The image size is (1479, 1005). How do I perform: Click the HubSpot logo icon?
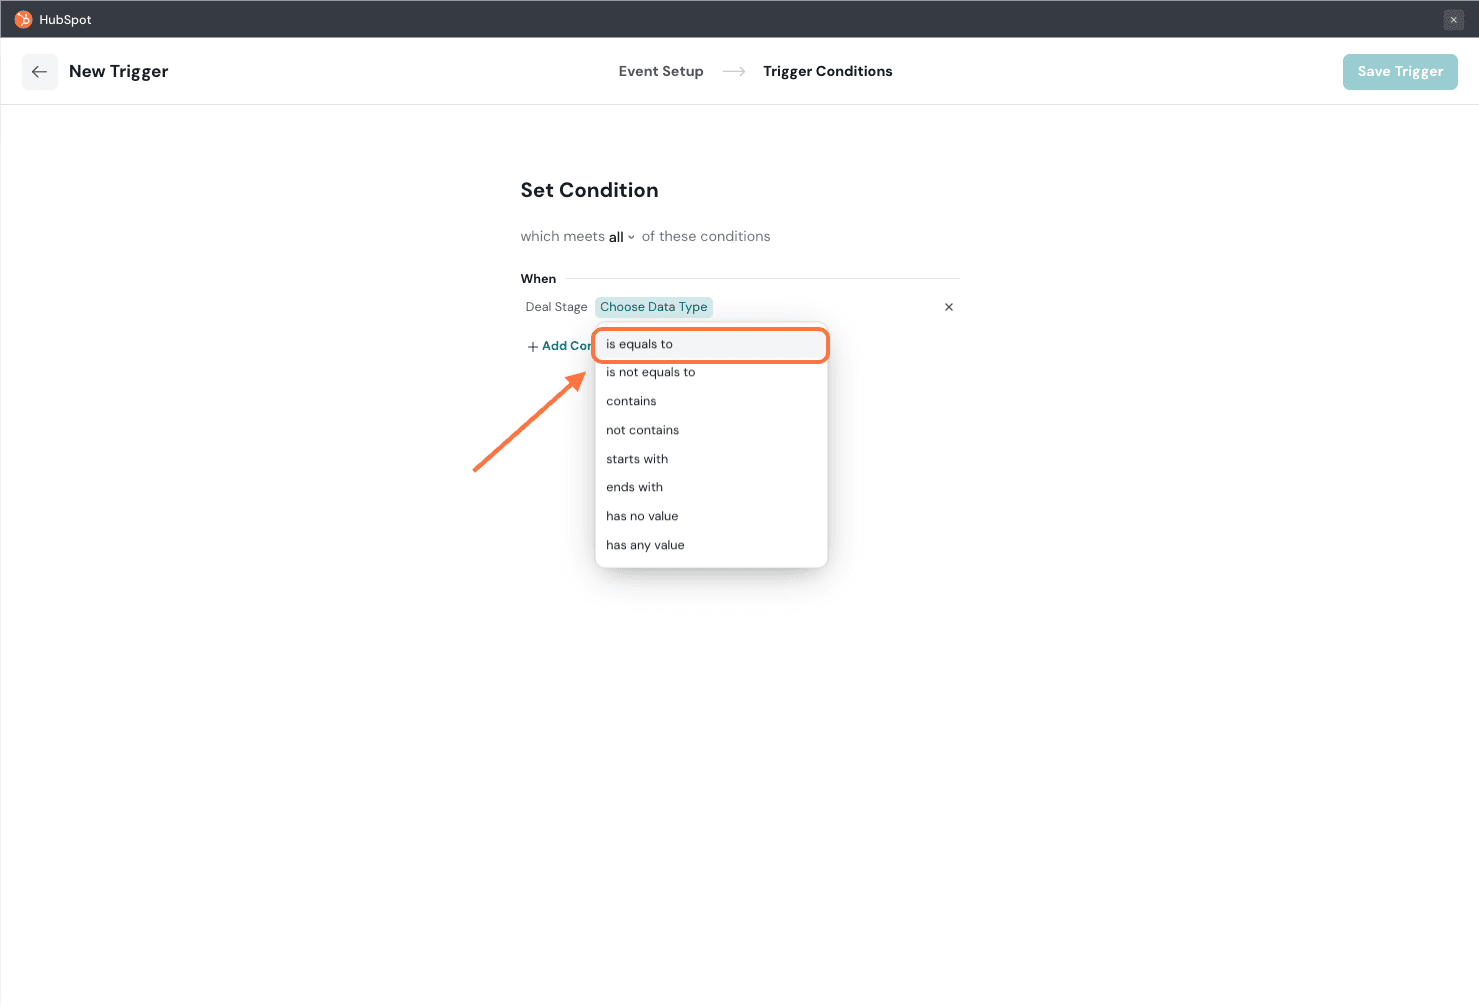coord(23,20)
